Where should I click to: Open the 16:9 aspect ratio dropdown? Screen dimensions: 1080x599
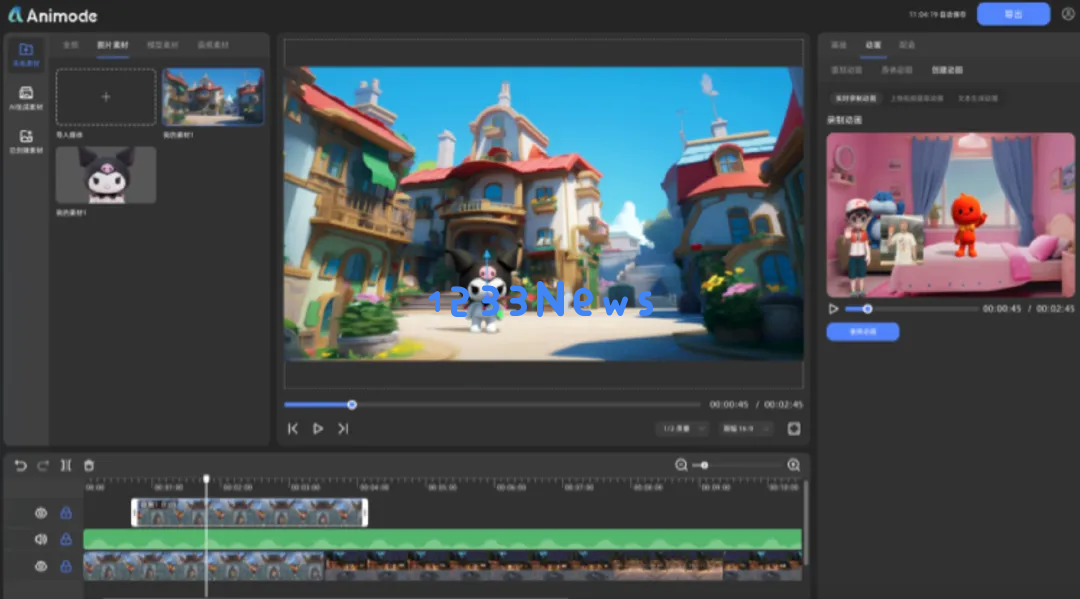(745, 428)
